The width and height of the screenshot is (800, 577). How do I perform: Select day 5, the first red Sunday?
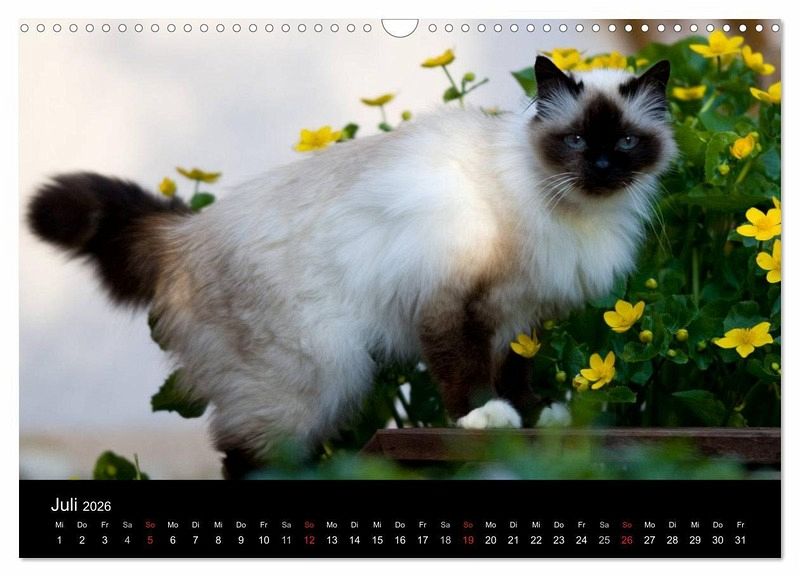(150, 540)
